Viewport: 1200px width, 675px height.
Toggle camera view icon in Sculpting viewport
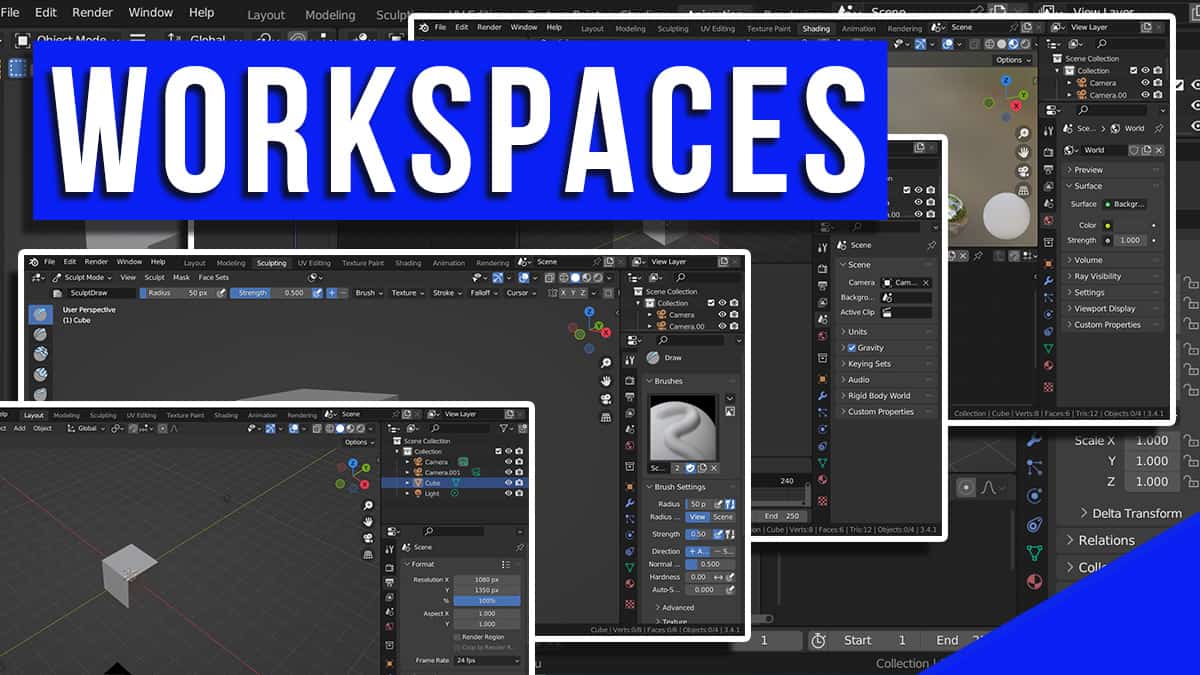pos(606,399)
